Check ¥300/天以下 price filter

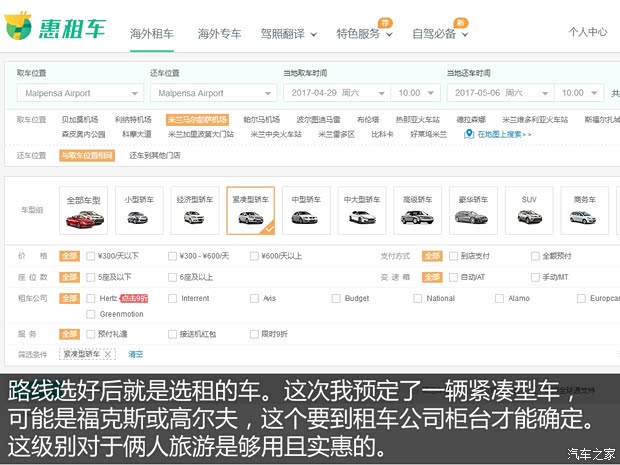(91, 256)
